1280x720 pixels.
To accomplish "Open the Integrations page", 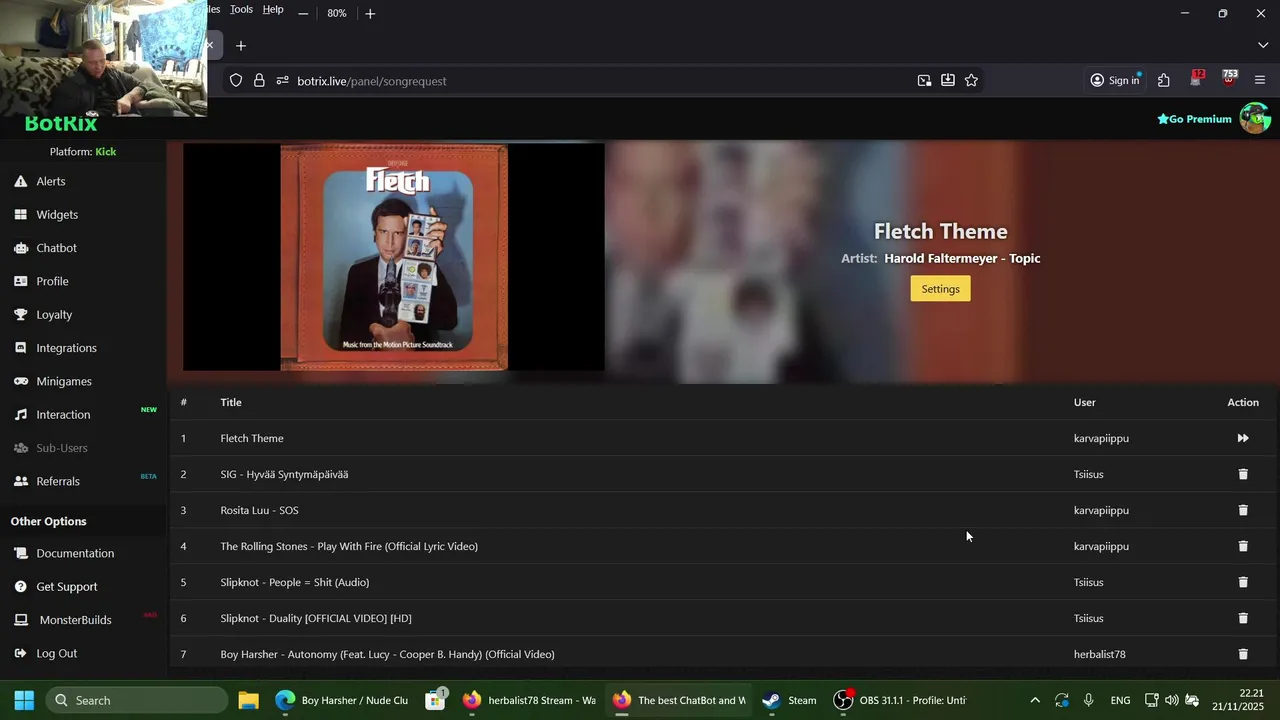I will (x=66, y=348).
